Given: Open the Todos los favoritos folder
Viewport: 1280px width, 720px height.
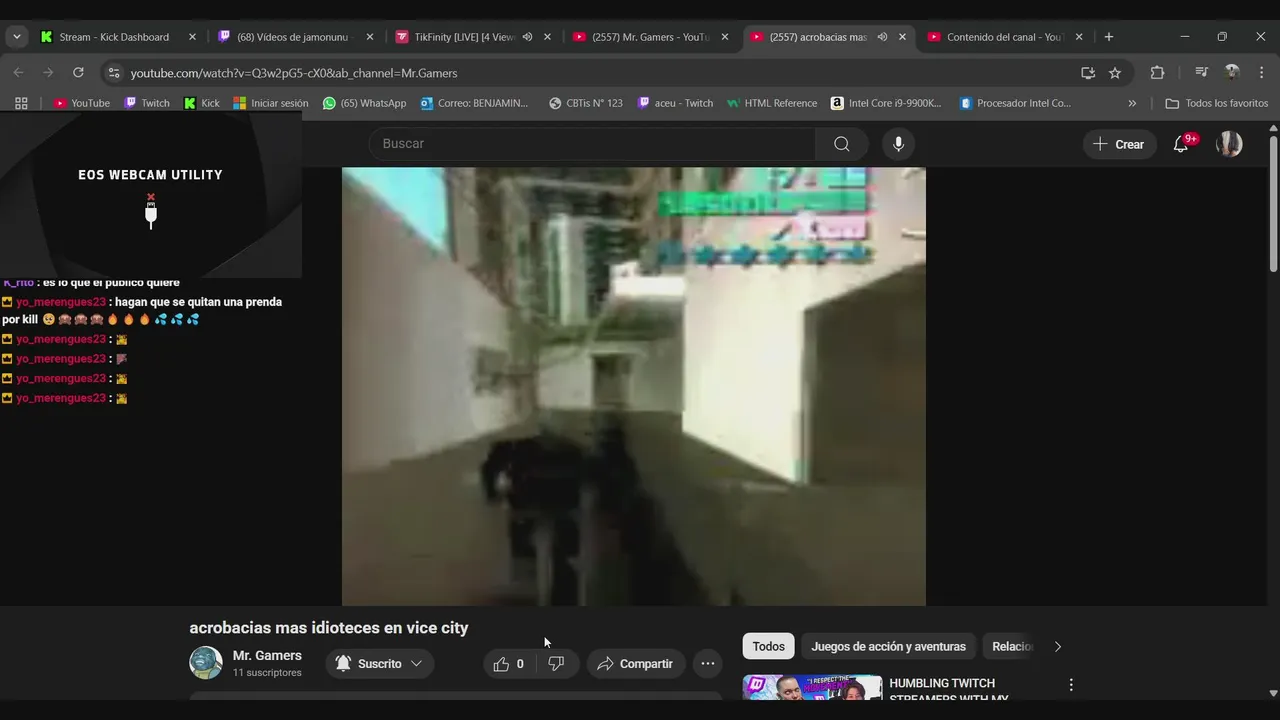Looking at the screenshot, I should coord(1217,103).
